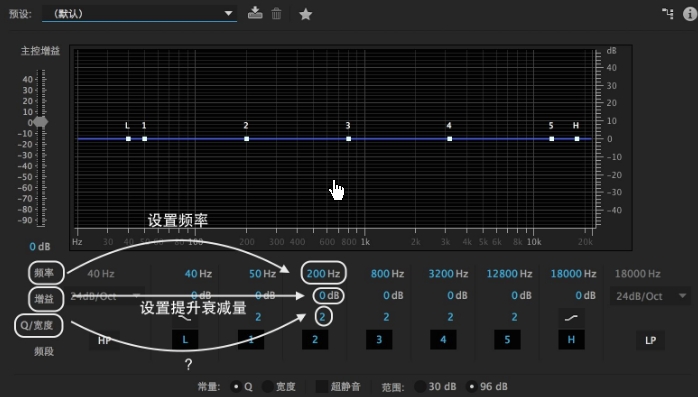The height and width of the screenshot is (397, 698).
Task: Click control point 4 on the EQ graph
Action: pos(450,139)
